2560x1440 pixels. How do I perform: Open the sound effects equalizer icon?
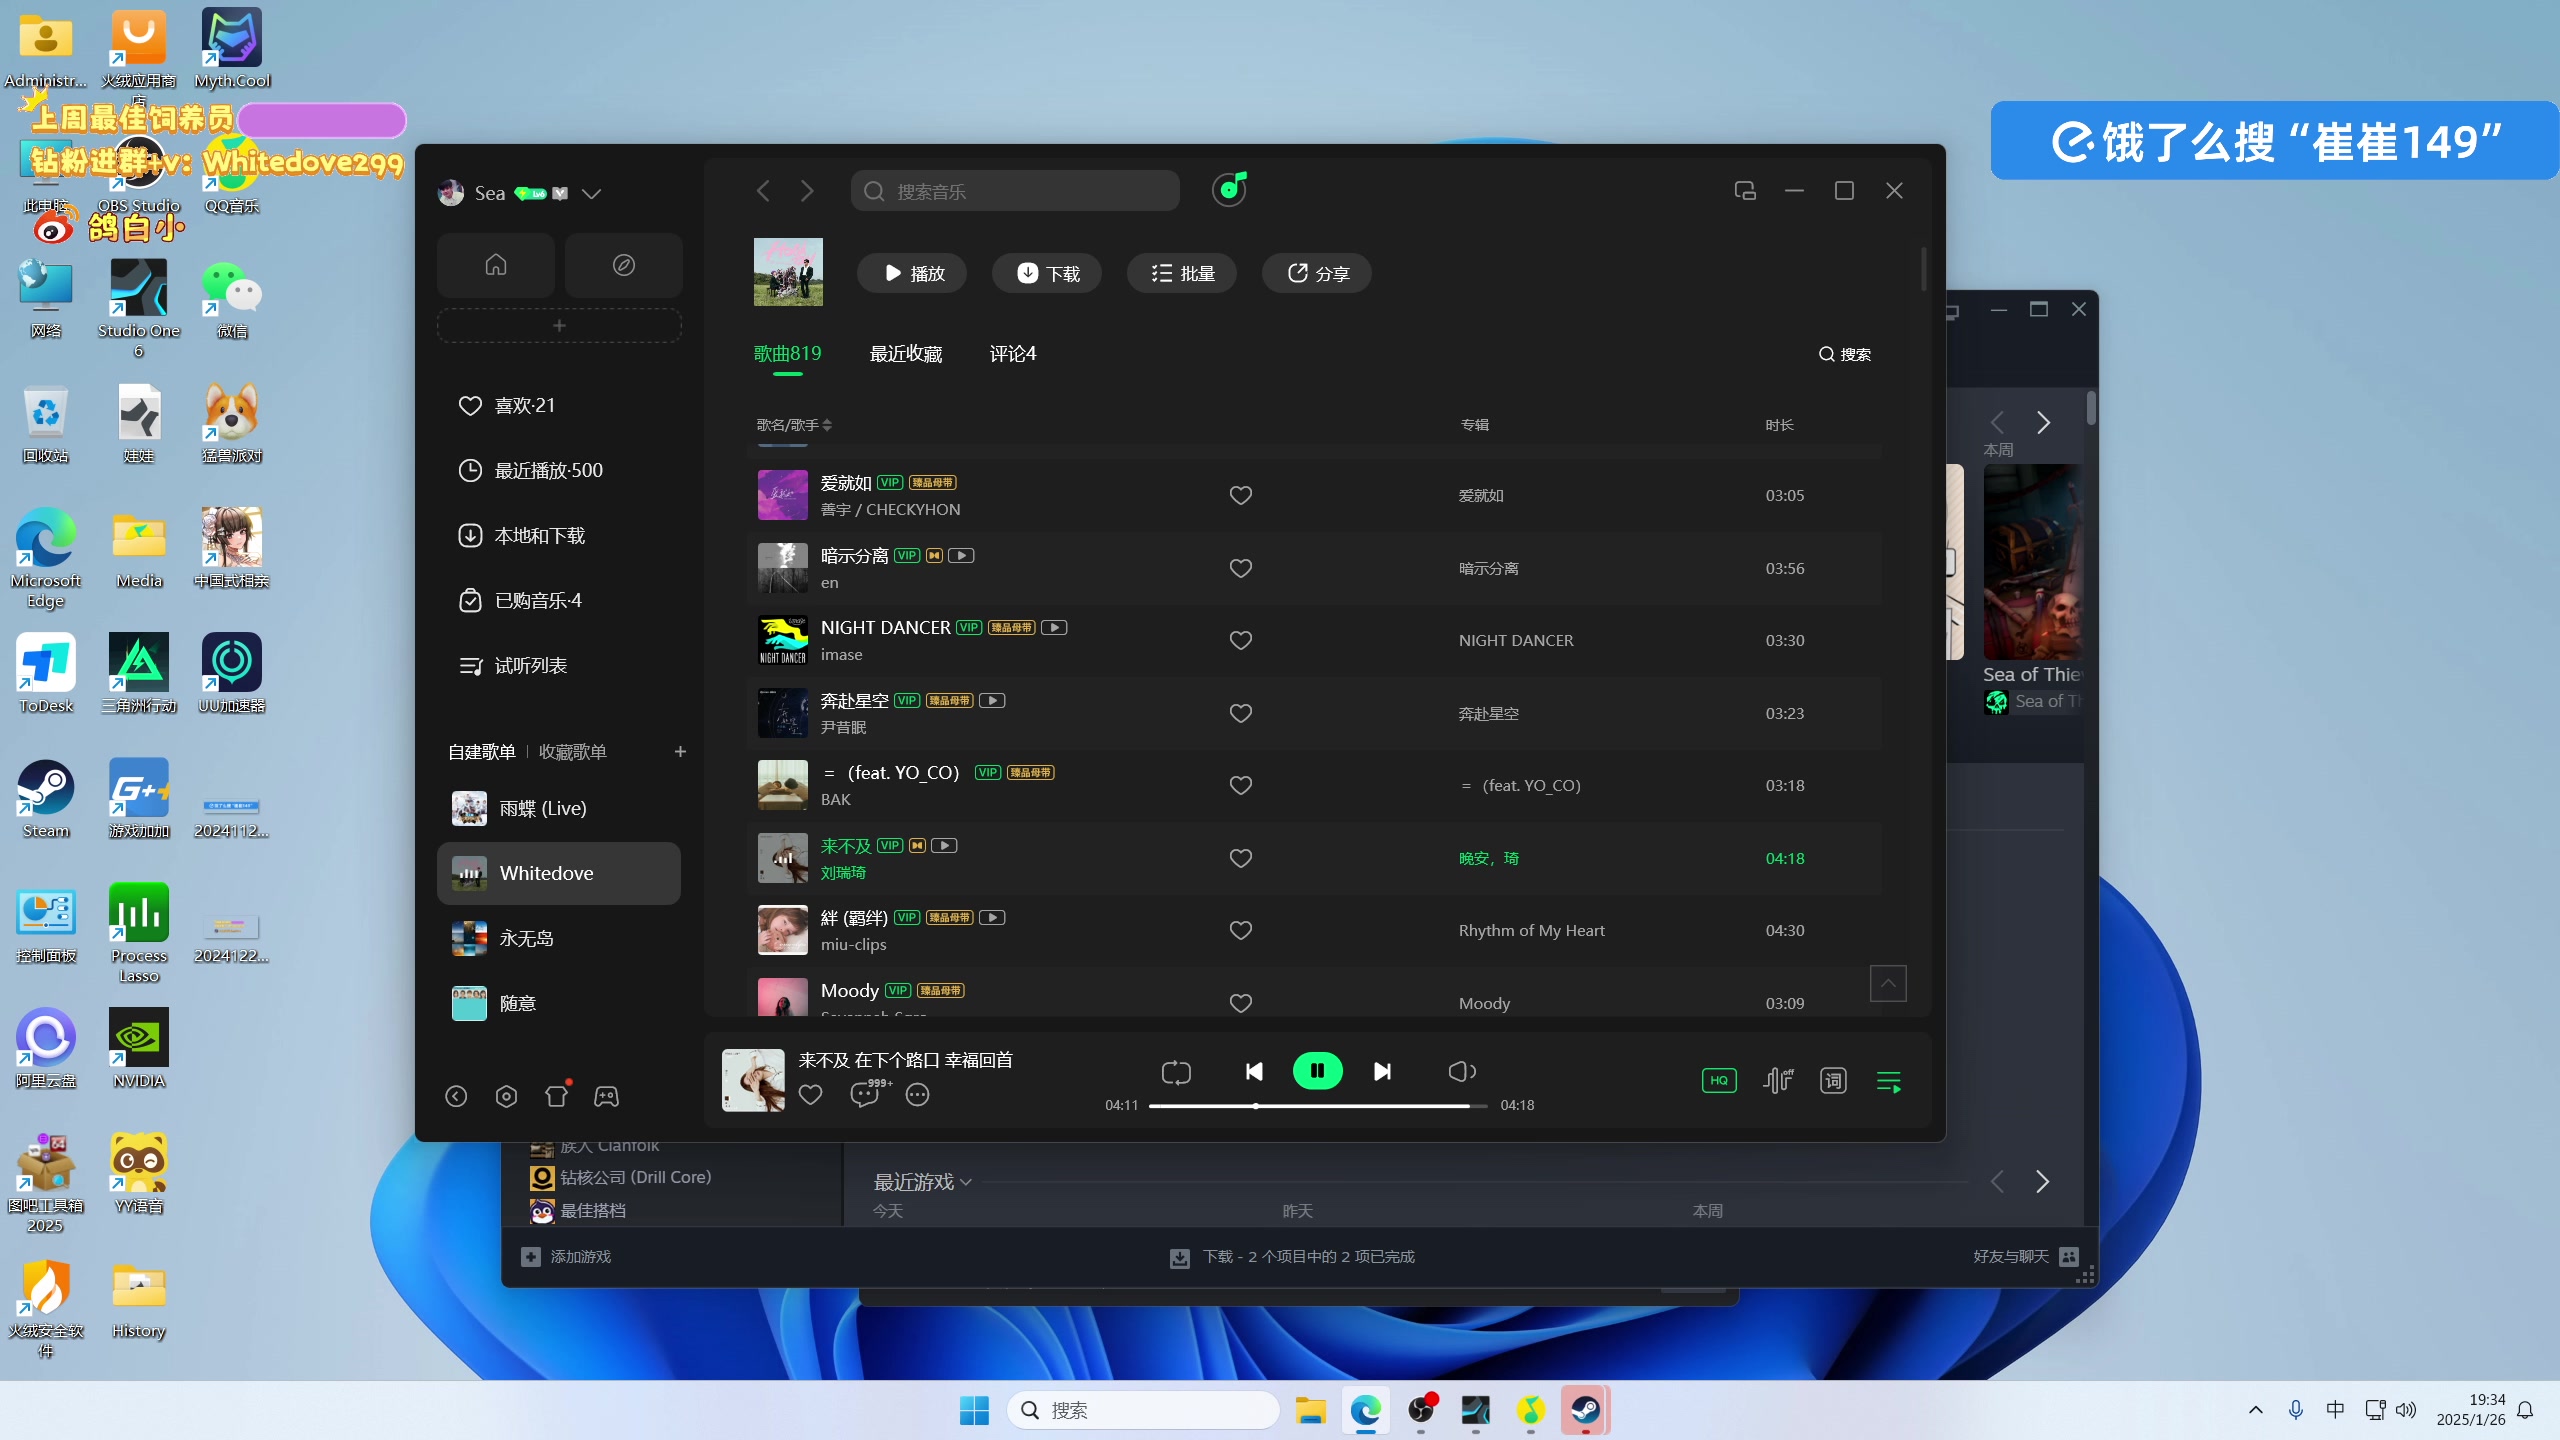1777,1081
